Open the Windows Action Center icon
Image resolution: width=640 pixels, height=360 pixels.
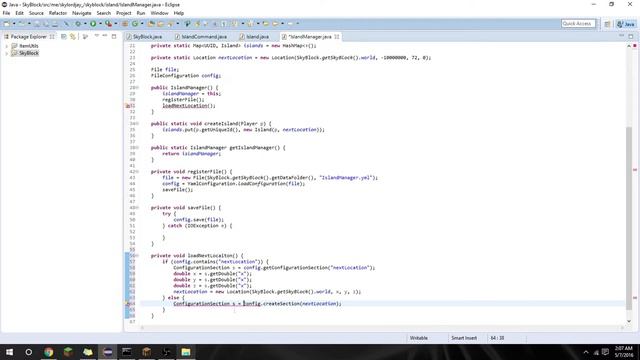click(605, 352)
